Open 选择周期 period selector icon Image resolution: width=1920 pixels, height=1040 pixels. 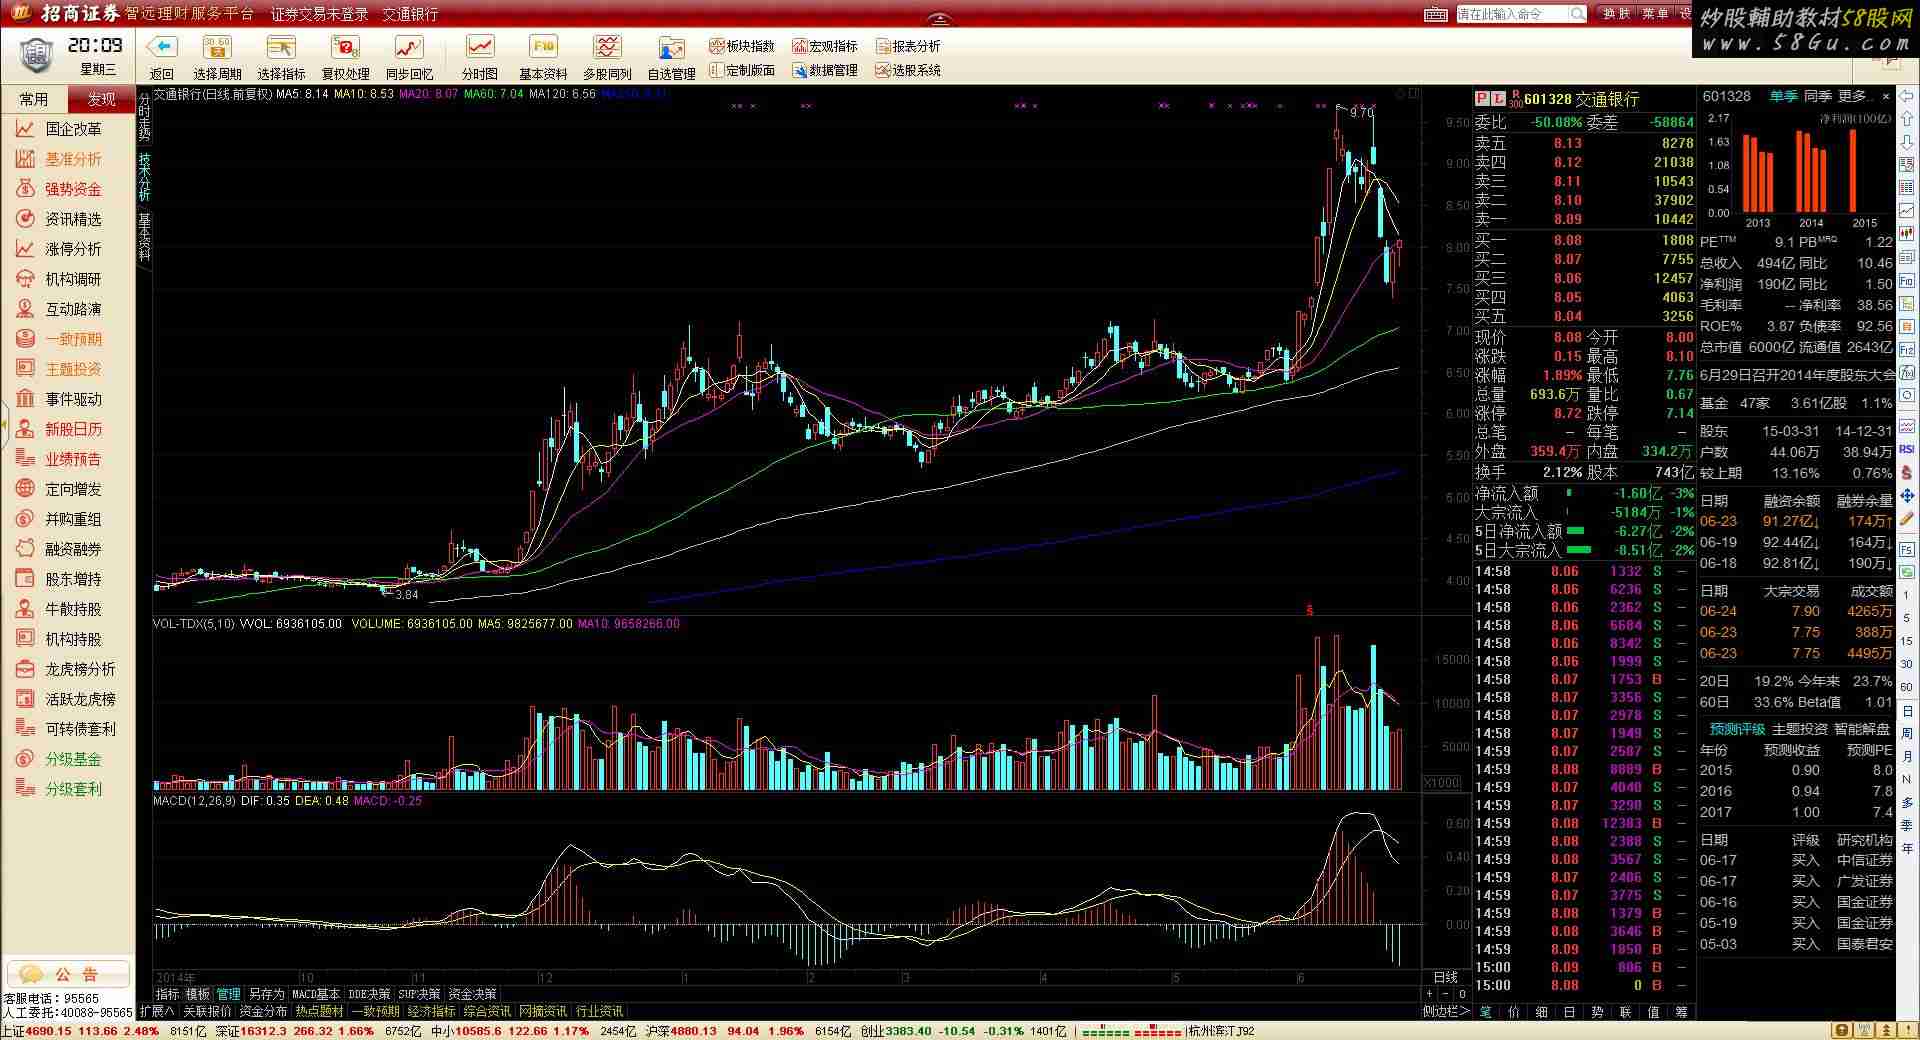pyautogui.click(x=217, y=47)
